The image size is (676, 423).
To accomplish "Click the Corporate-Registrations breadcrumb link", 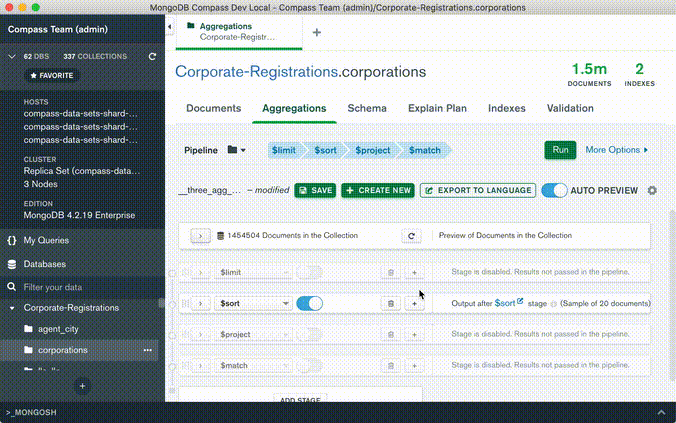I will (256, 72).
